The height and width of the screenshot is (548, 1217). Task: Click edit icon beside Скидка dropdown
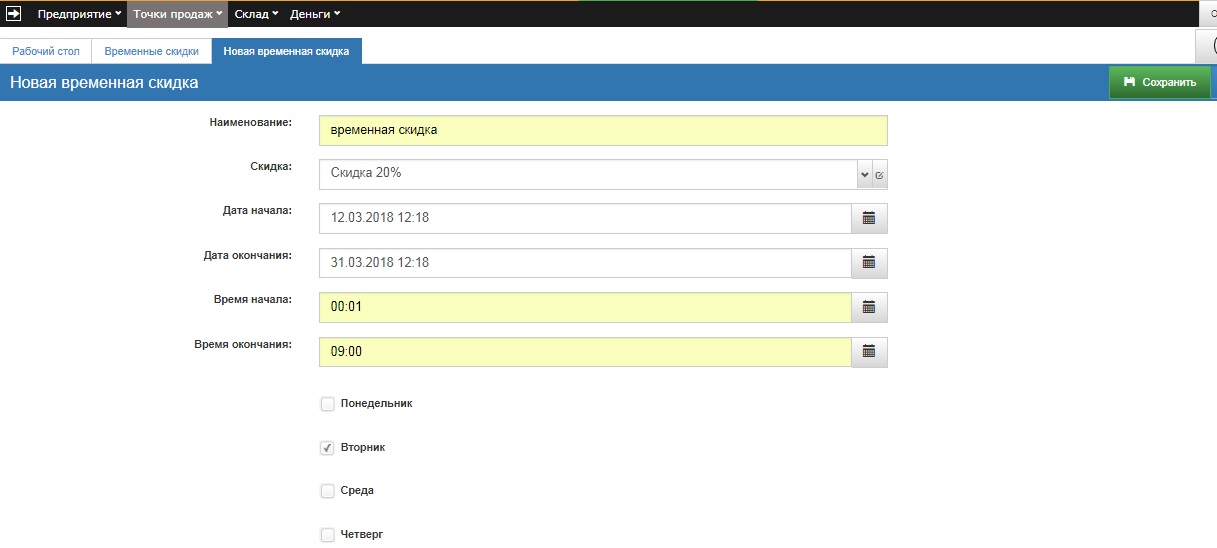coord(880,174)
